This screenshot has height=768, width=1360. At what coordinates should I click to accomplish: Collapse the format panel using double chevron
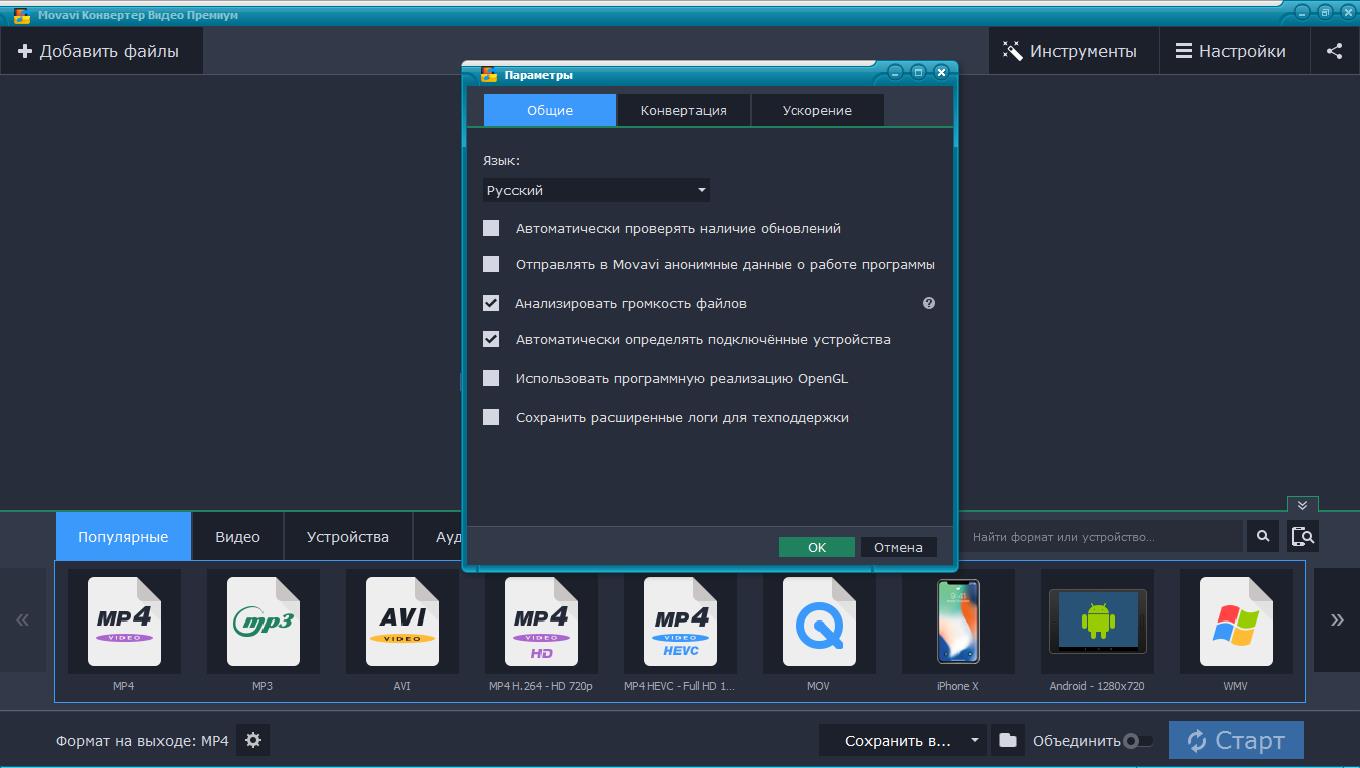click(1302, 505)
